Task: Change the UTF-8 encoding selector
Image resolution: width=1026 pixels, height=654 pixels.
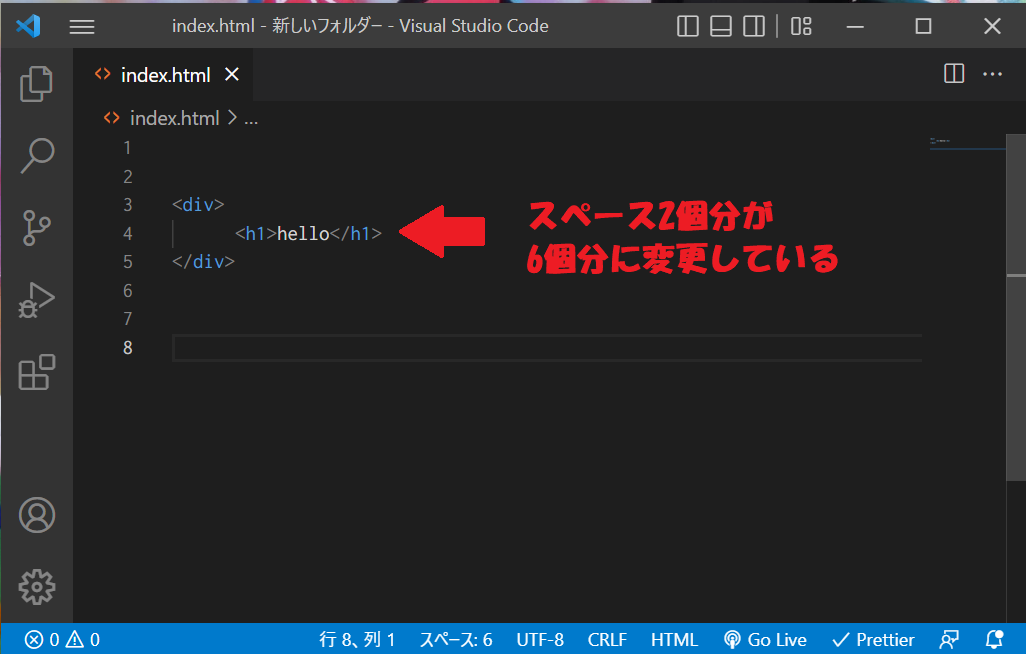Action: (540, 640)
